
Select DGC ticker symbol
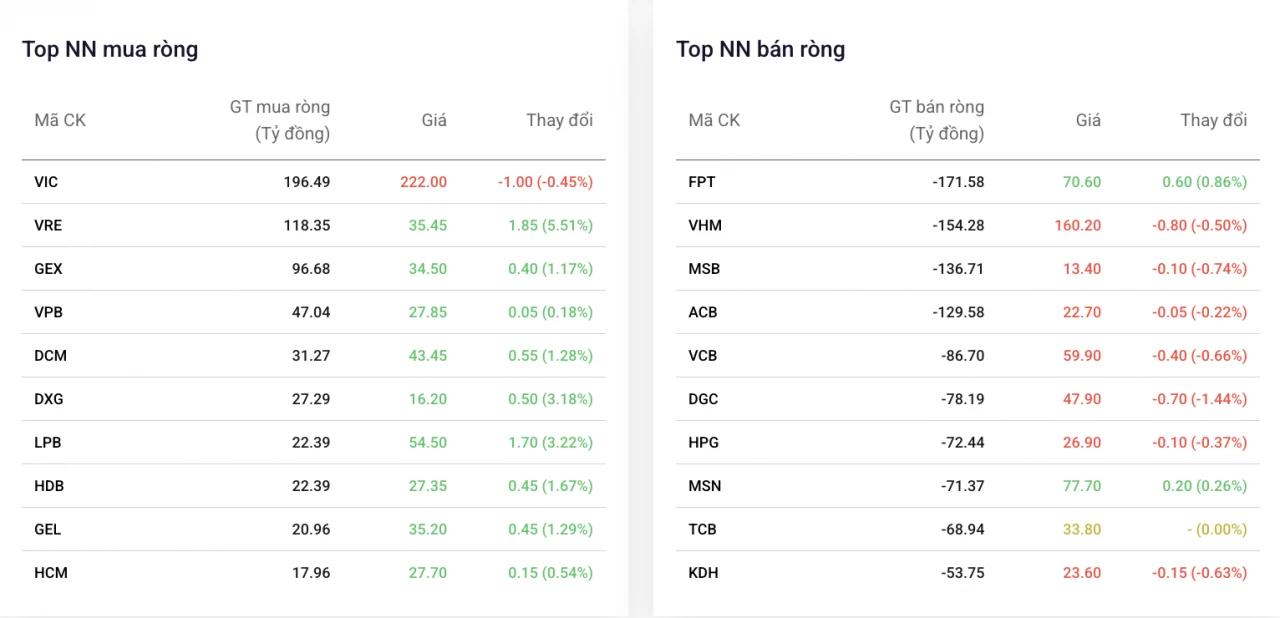(x=703, y=399)
